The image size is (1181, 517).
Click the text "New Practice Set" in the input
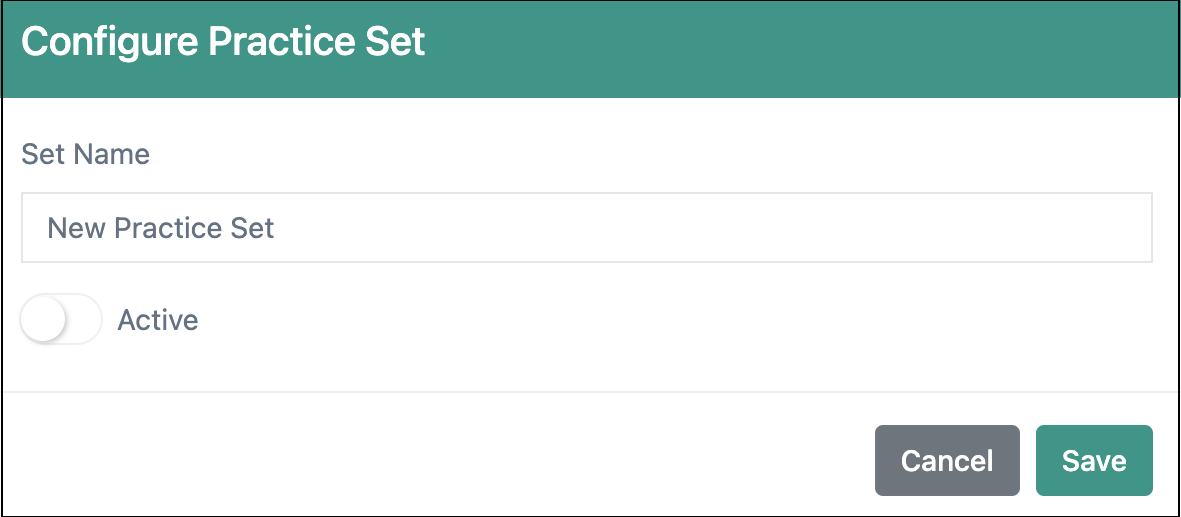(x=161, y=228)
